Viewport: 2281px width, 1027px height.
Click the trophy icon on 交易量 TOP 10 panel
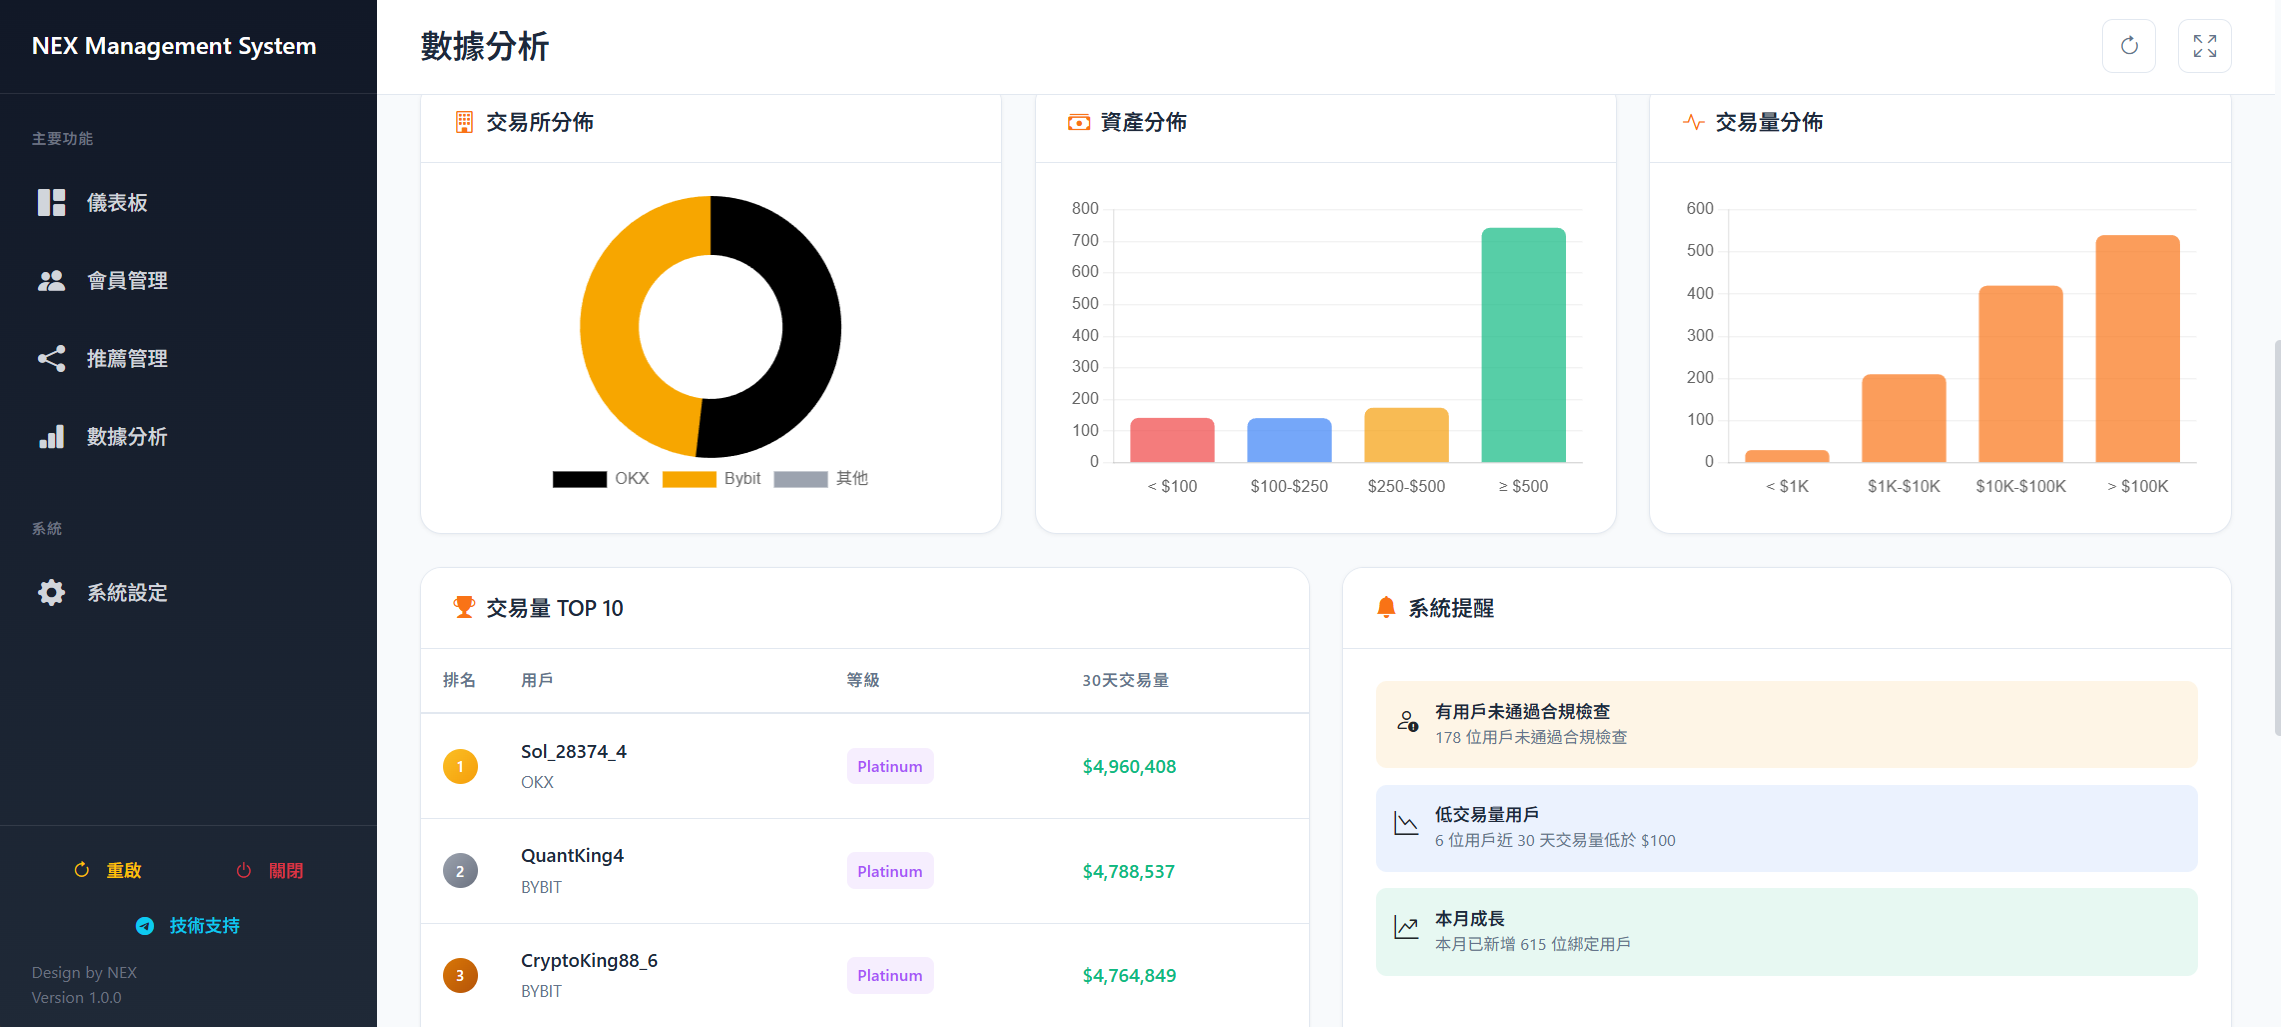point(463,606)
